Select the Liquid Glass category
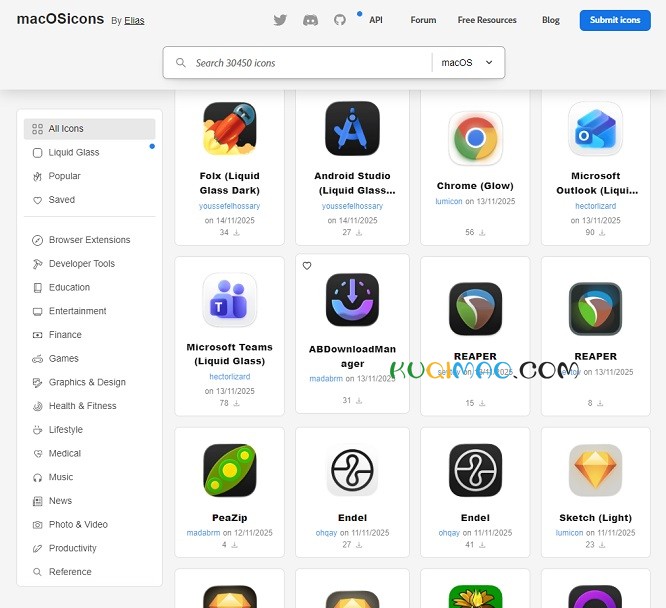This screenshot has height=608, width=666. click(x=90, y=153)
